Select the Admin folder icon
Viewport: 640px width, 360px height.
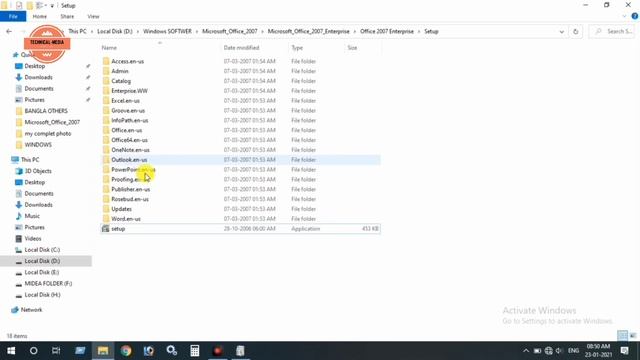point(106,71)
